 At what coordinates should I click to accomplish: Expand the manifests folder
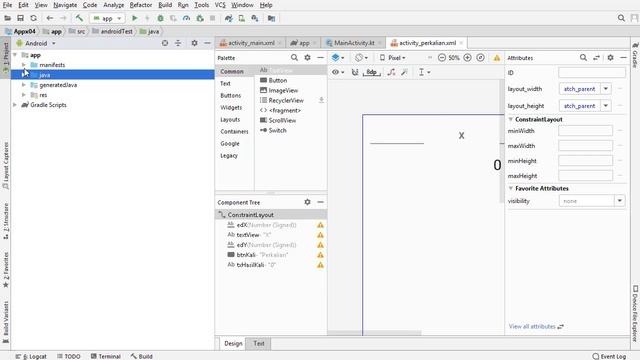[24, 65]
